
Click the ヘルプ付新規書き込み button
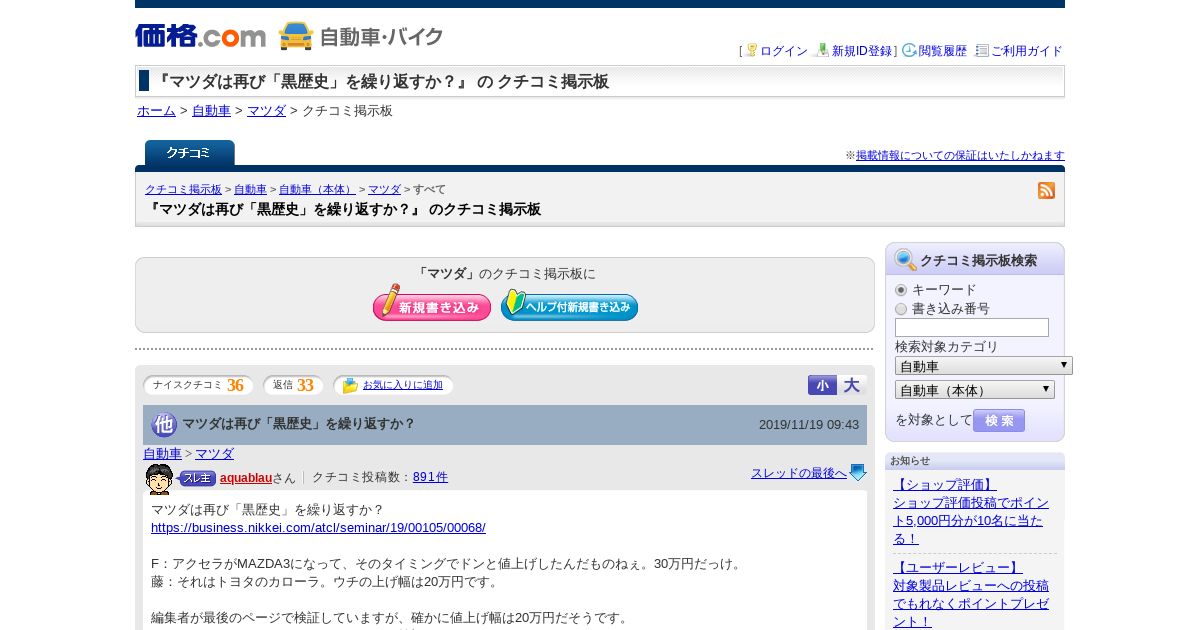(x=569, y=304)
